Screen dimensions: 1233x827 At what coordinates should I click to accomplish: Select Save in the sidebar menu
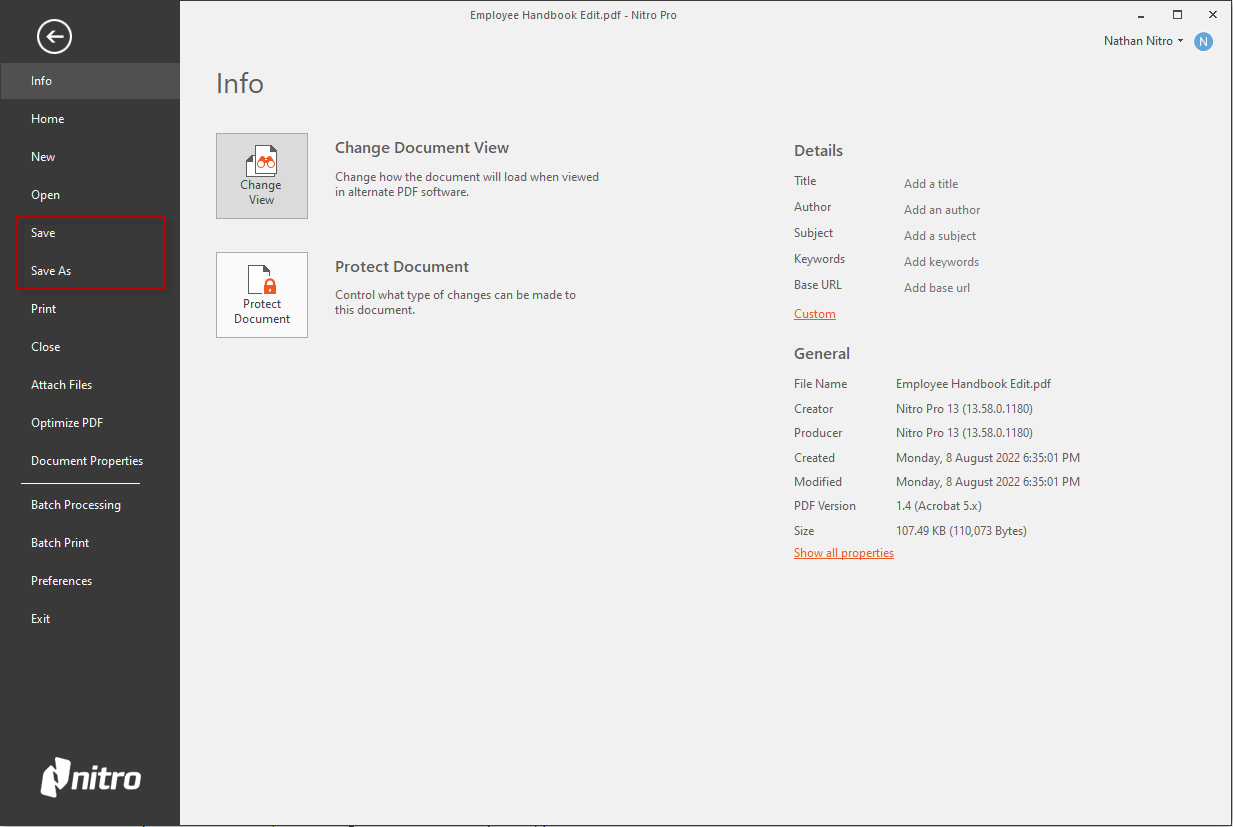(x=43, y=233)
